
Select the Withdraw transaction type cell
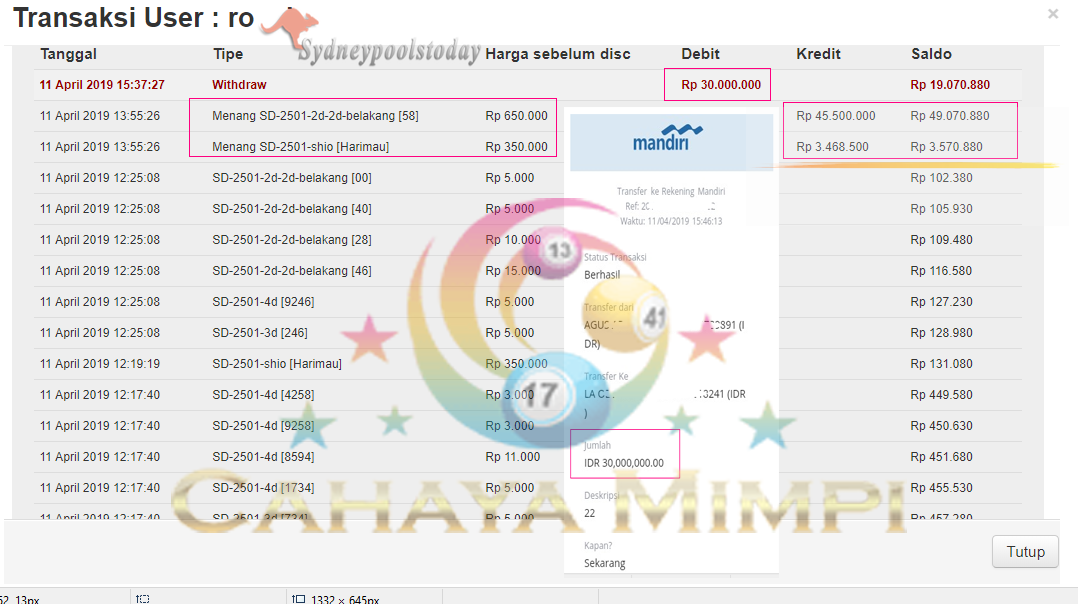point(239,85)
